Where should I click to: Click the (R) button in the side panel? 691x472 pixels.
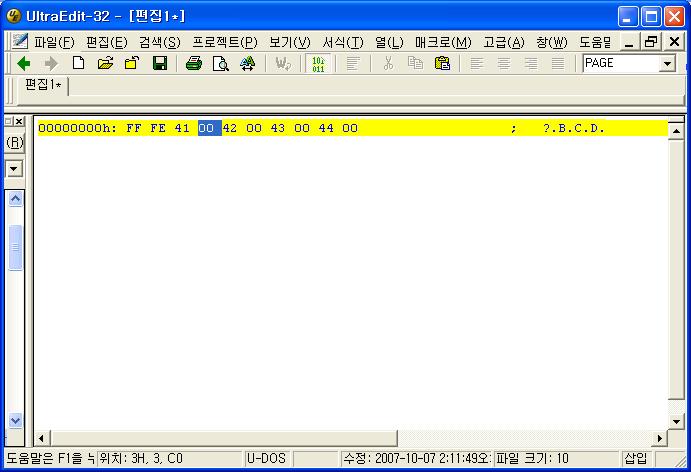point(15,142)
